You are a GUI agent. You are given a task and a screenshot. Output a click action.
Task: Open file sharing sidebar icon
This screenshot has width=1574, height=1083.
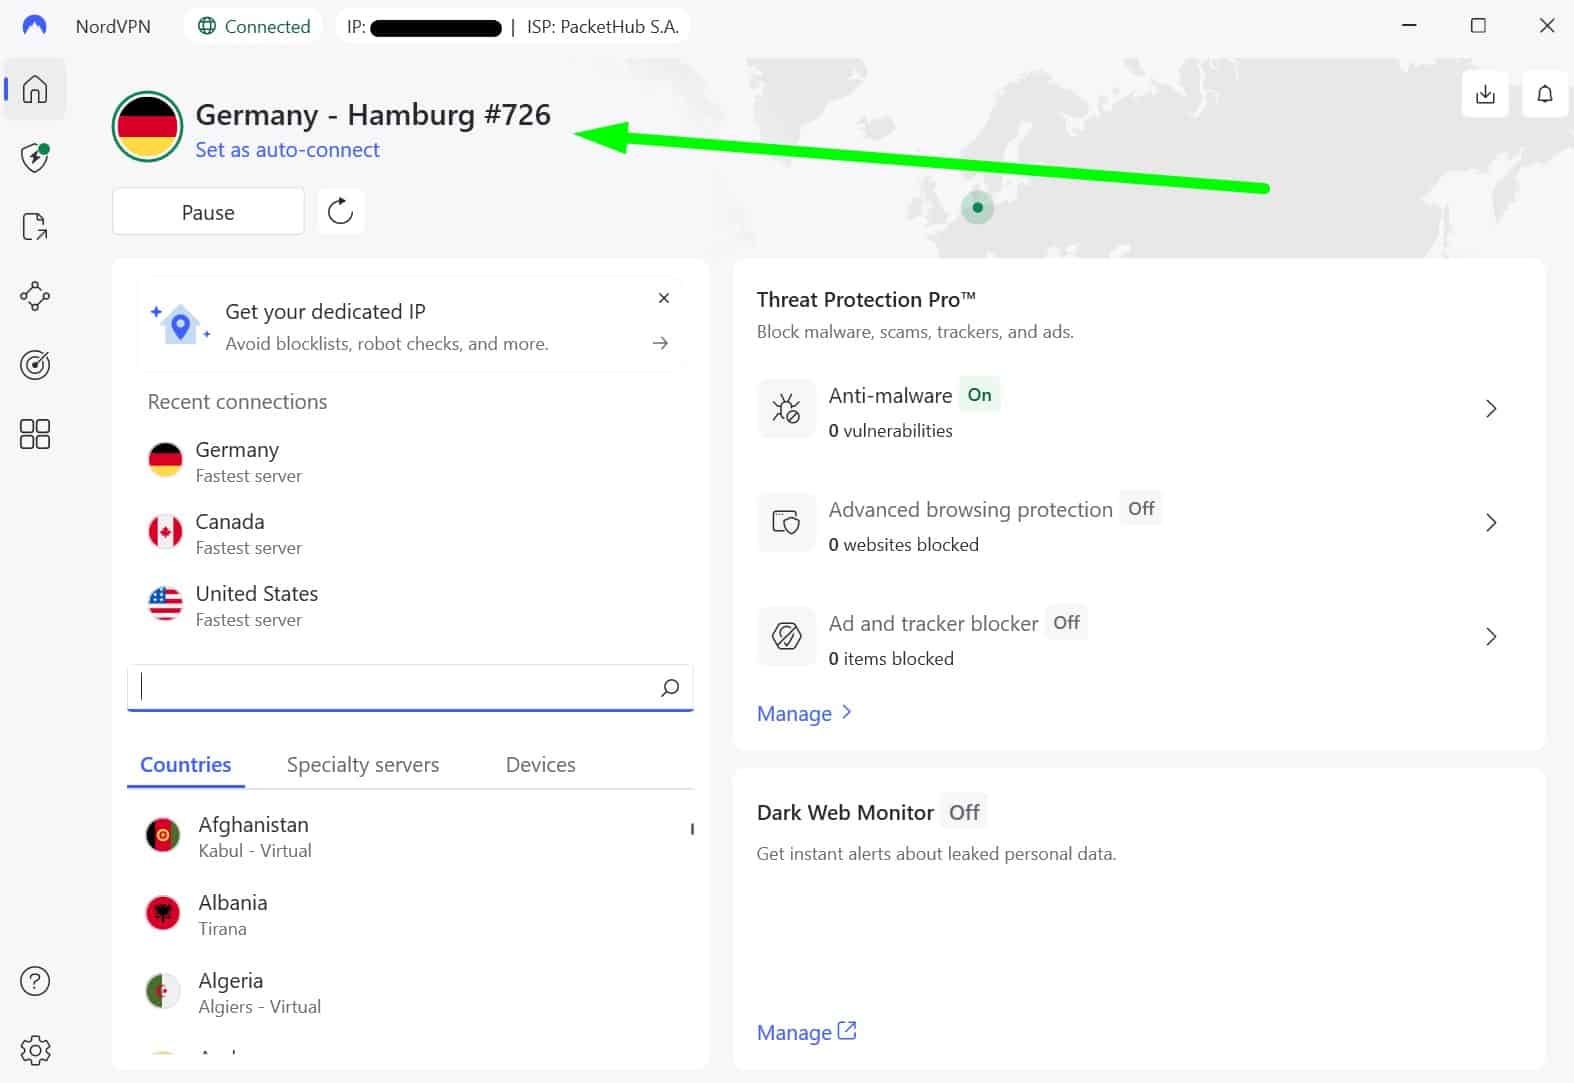tap(35, 227)
